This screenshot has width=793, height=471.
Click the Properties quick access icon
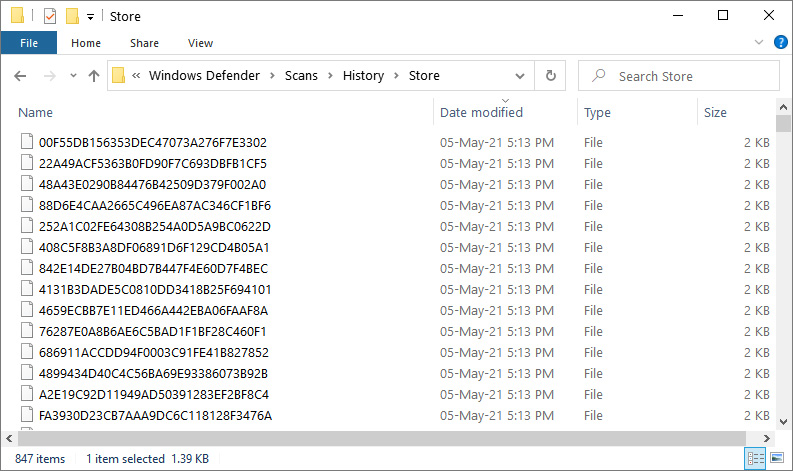(x=51, y=16)
